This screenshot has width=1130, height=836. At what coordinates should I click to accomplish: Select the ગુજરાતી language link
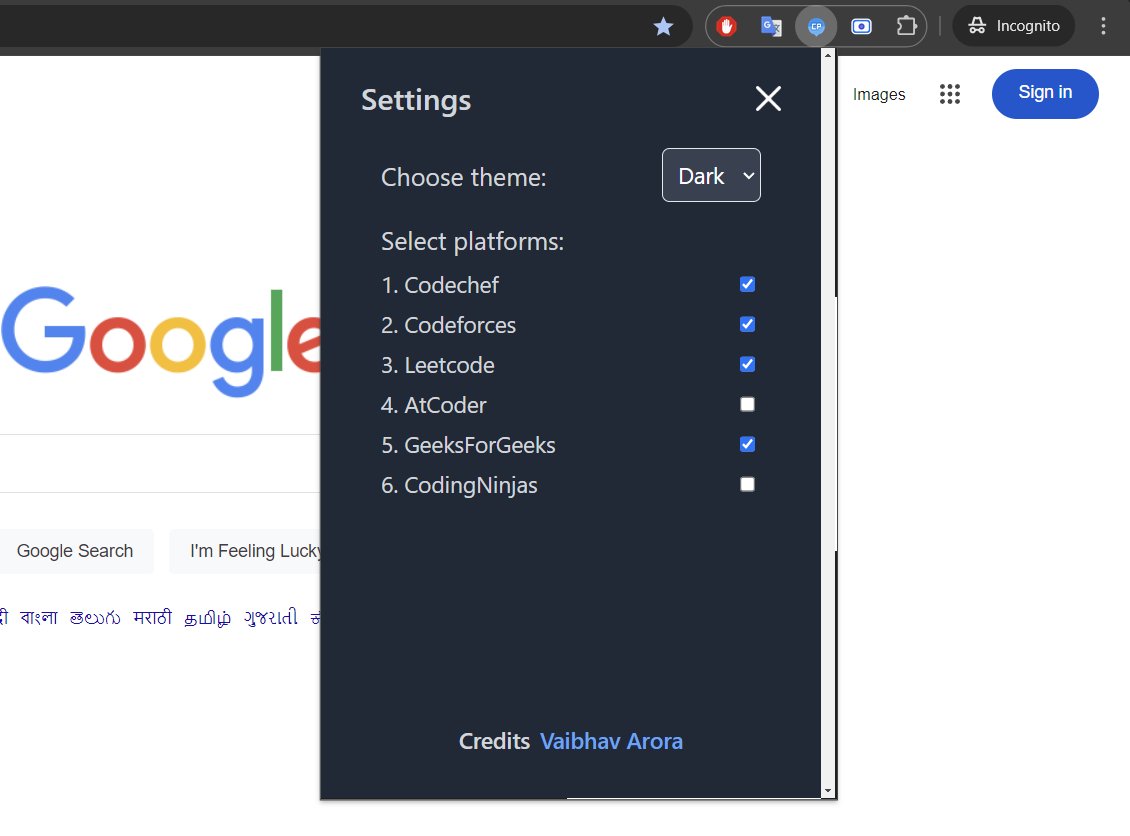coord(271,618)
